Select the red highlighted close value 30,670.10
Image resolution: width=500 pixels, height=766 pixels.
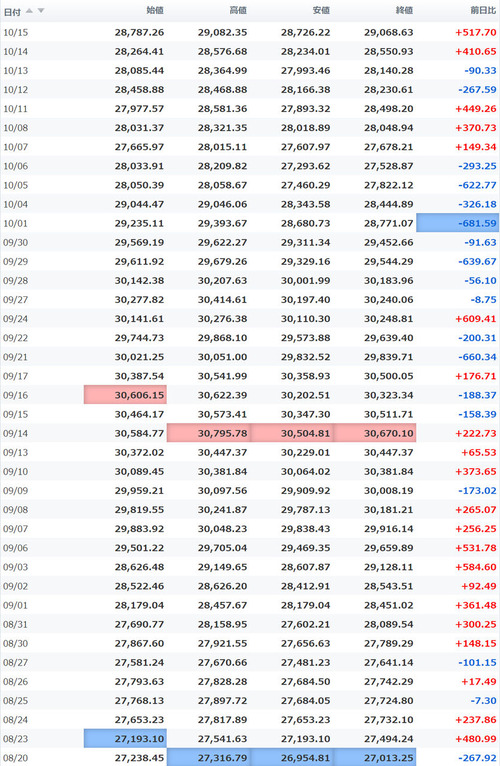pos(375,433)
